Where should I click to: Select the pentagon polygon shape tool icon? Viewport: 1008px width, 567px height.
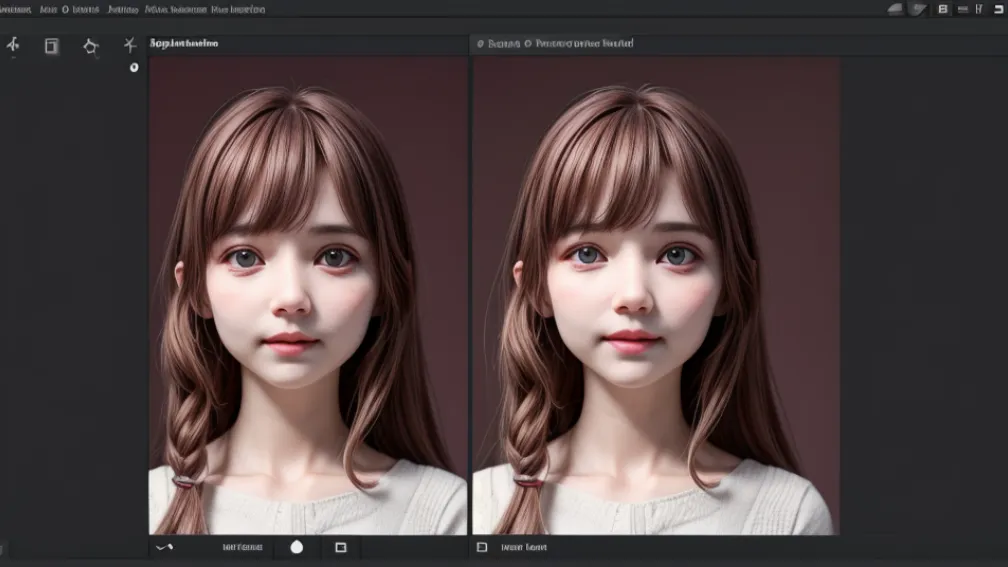tap(91, 46)
